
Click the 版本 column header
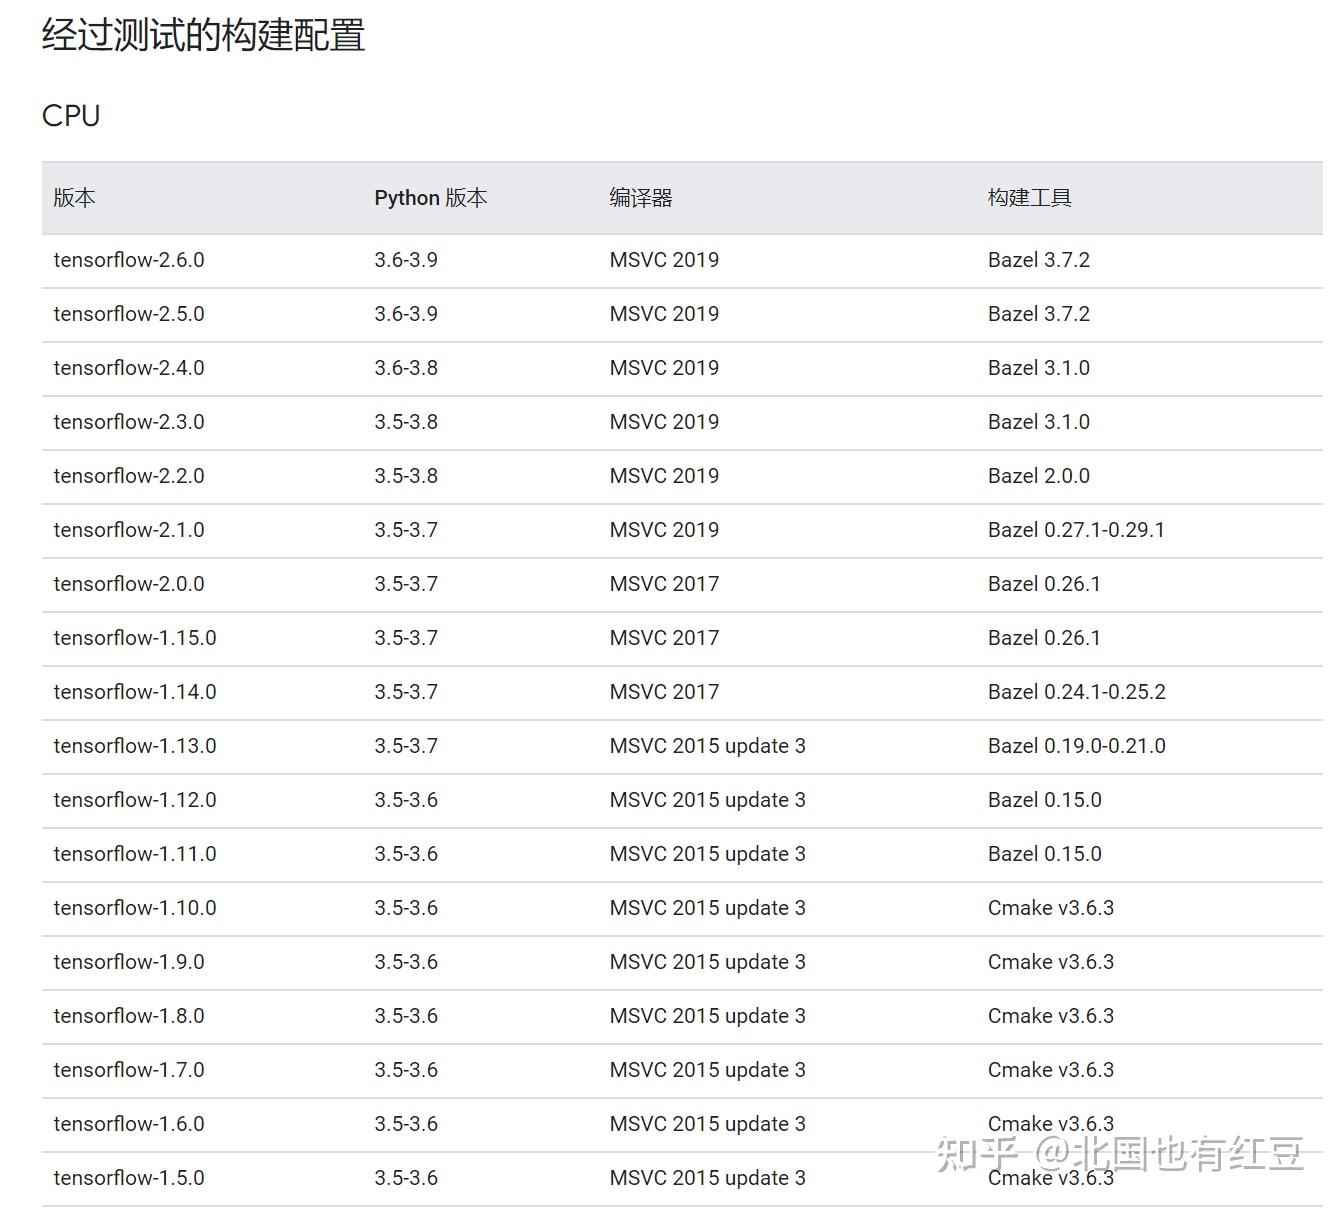coord(74,197)
